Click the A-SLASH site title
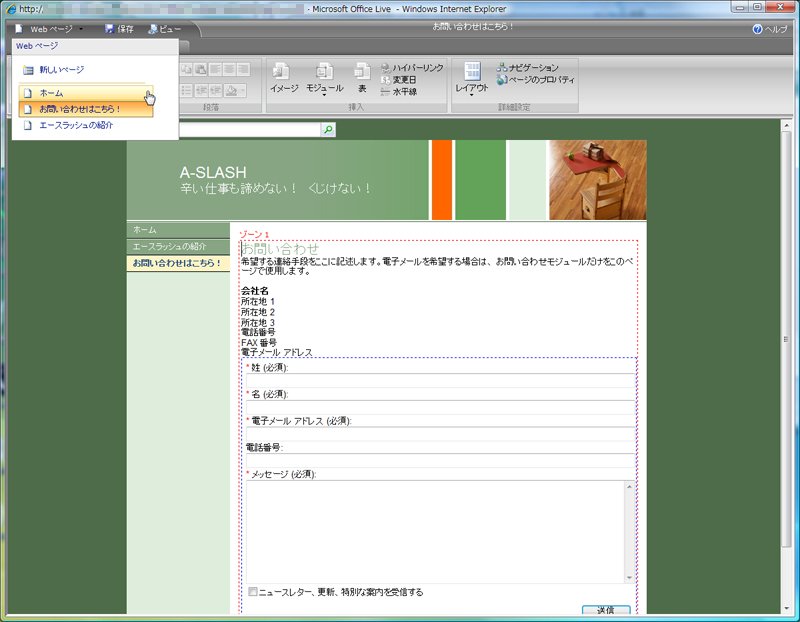This screenshot has height=622, width=800. pos(213,172)
